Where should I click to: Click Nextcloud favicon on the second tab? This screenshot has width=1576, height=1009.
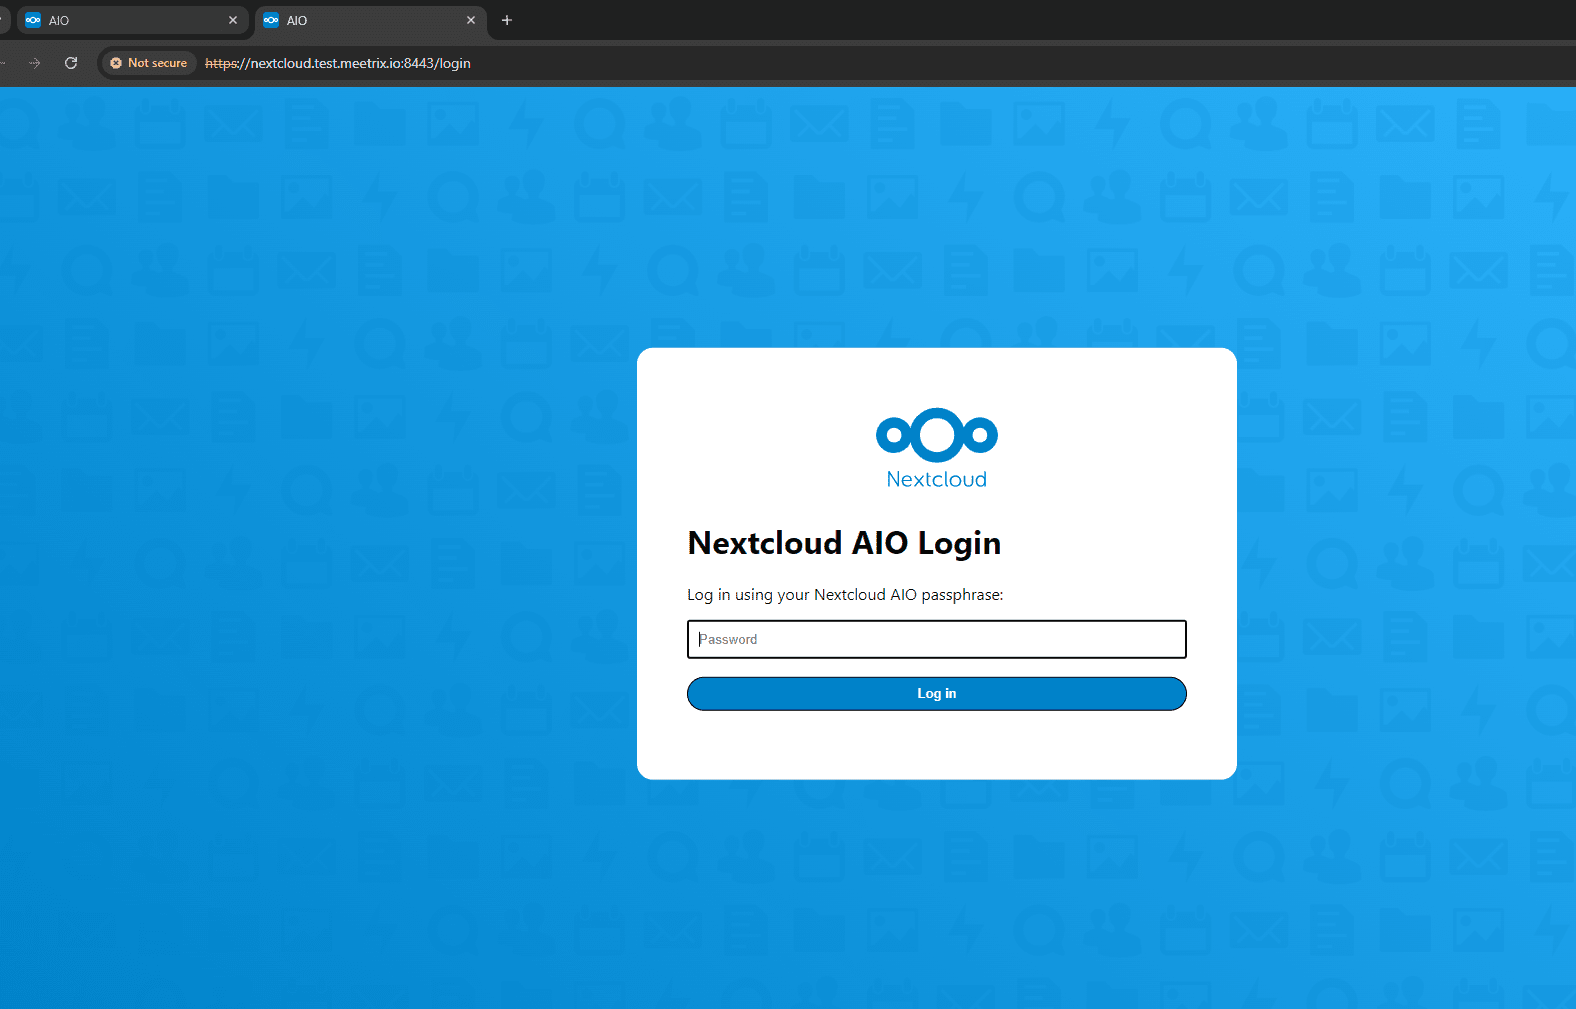(271, 20)
